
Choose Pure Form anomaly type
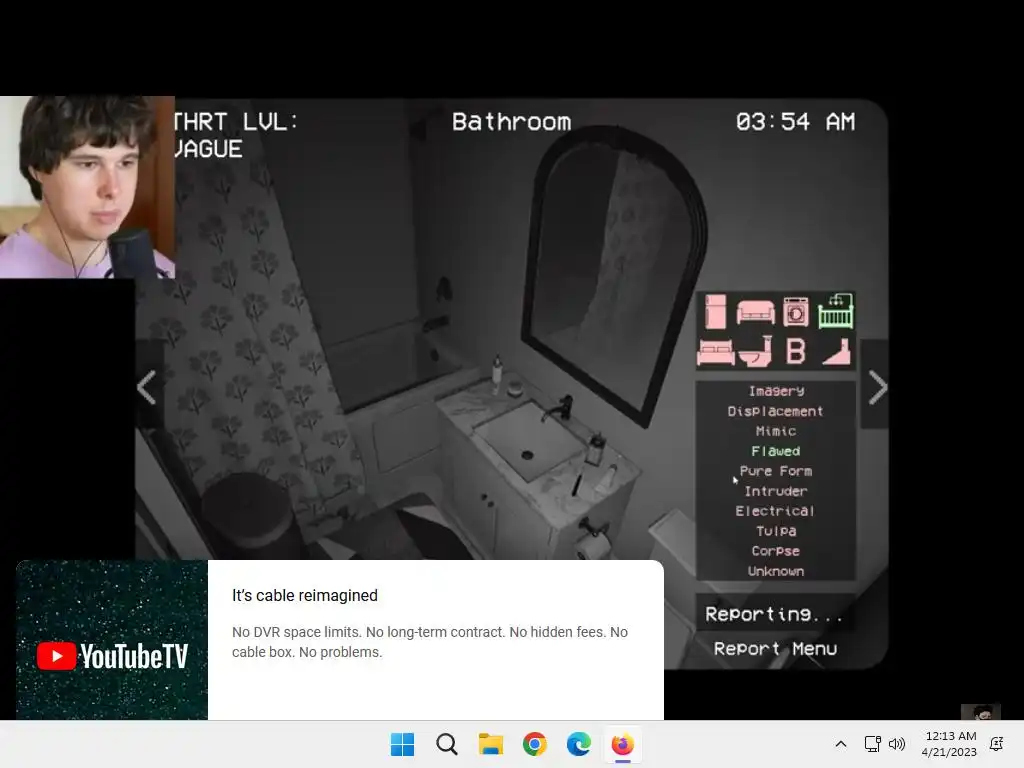[776, 471]
